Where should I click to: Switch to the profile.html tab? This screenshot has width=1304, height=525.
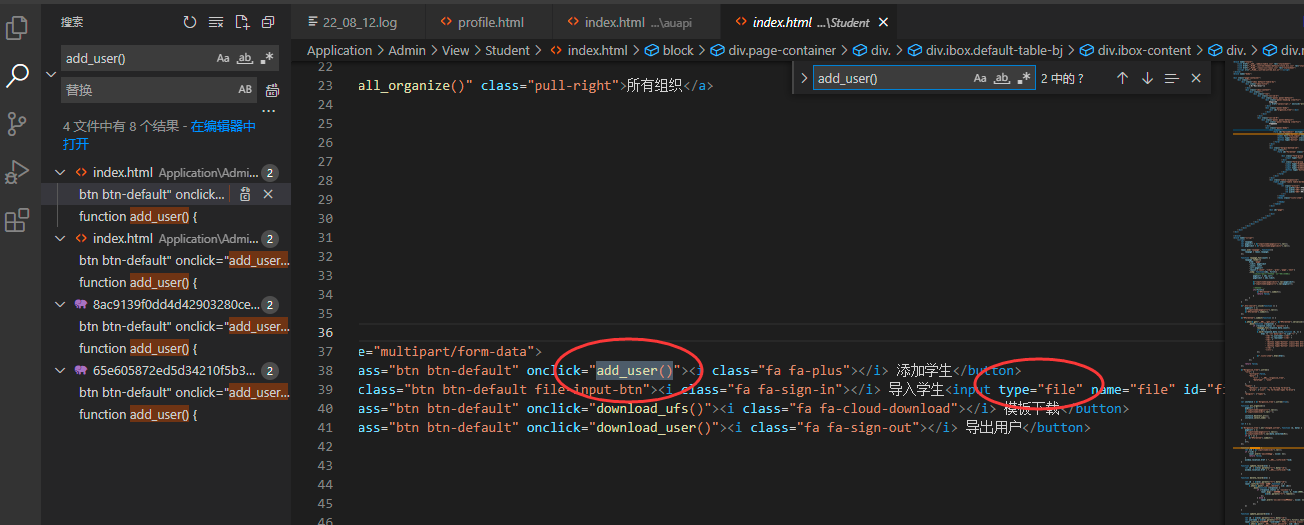[x=489, y=22]
